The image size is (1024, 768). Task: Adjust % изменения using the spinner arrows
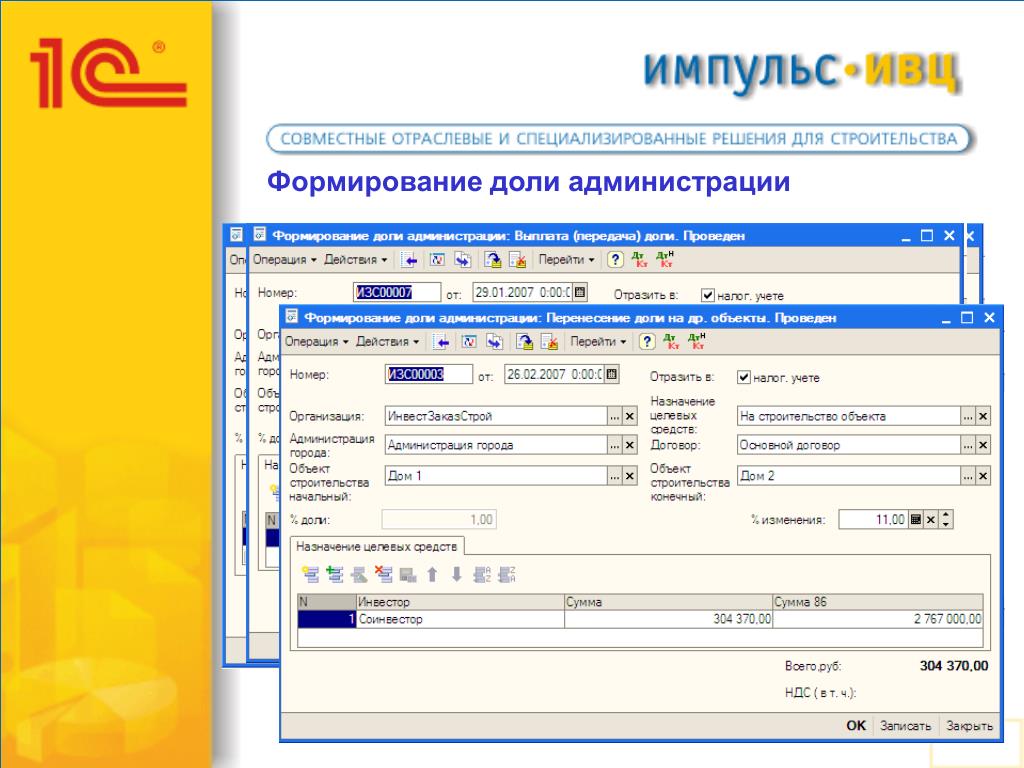pos(946,520)
